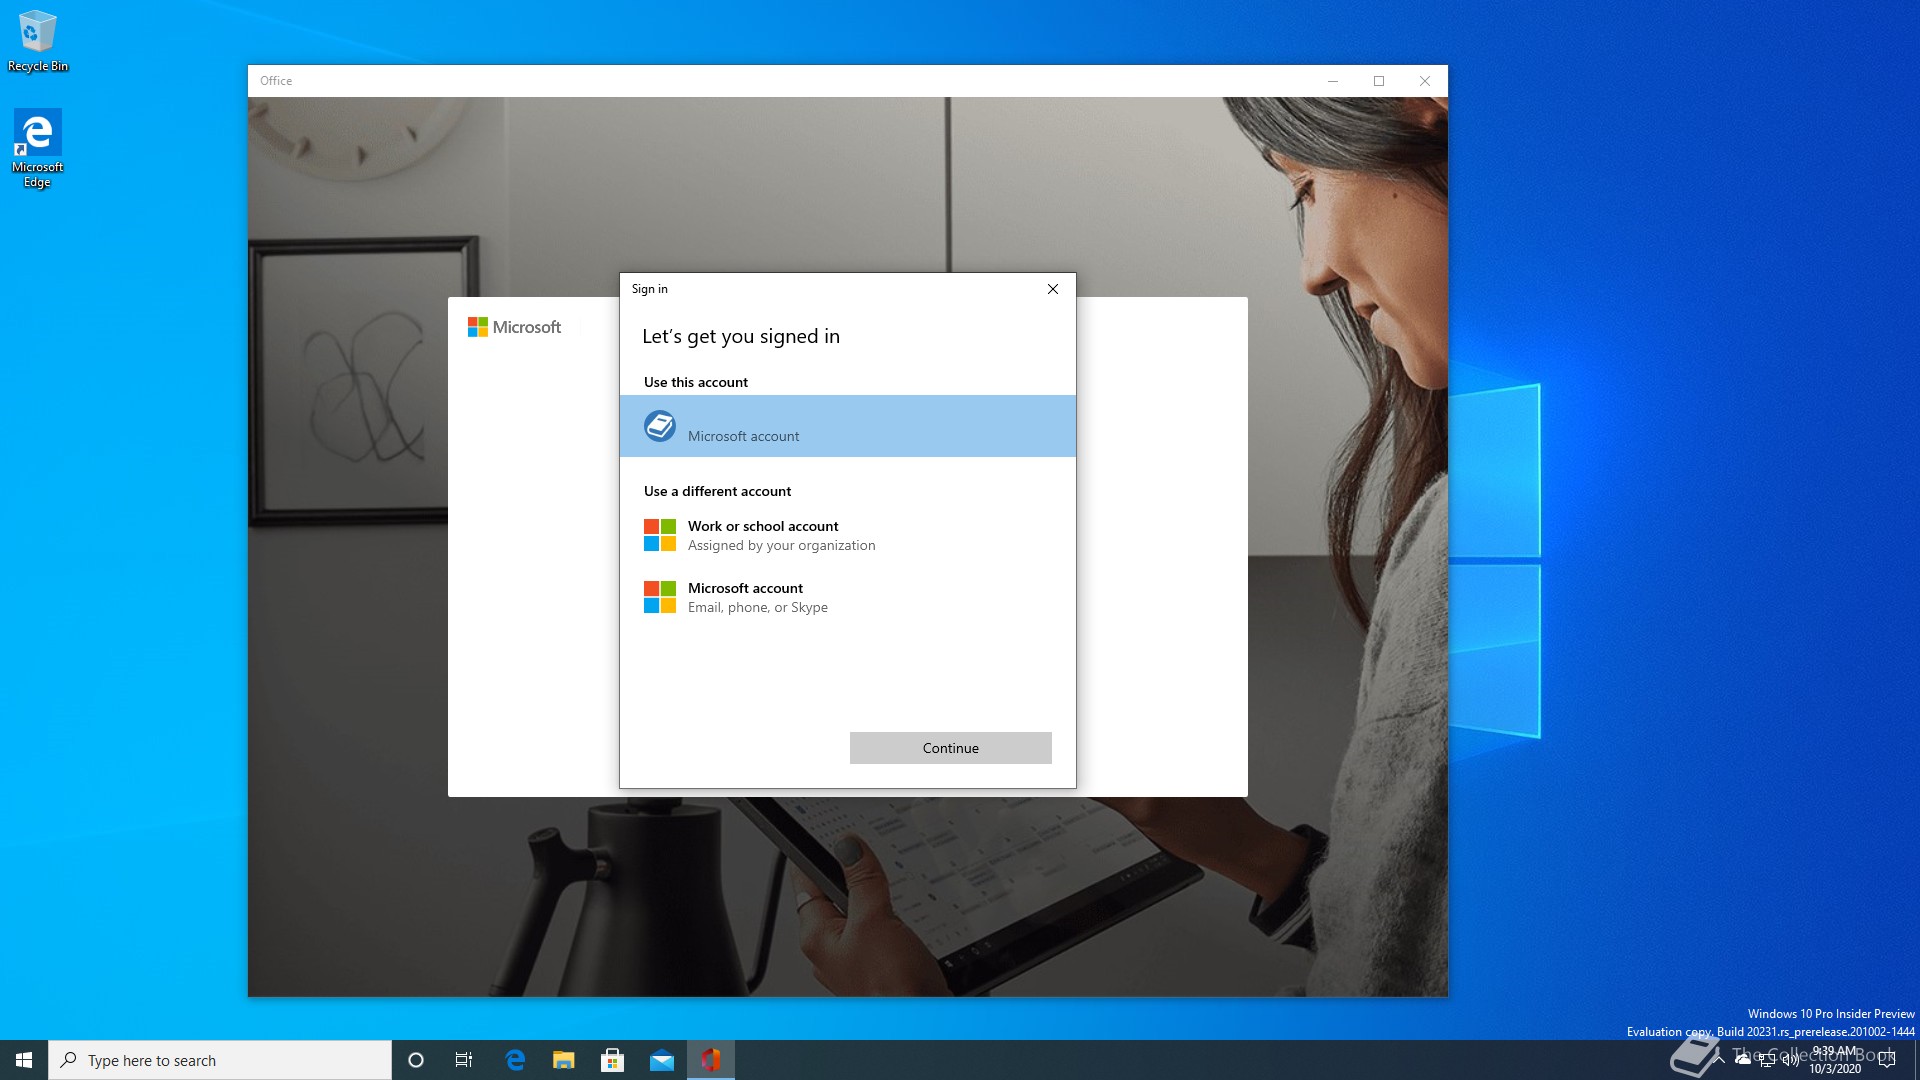This screenshot has height=1080, width=1920.
Task: Maximize the Office window
Action: (x=1378, y=81)
